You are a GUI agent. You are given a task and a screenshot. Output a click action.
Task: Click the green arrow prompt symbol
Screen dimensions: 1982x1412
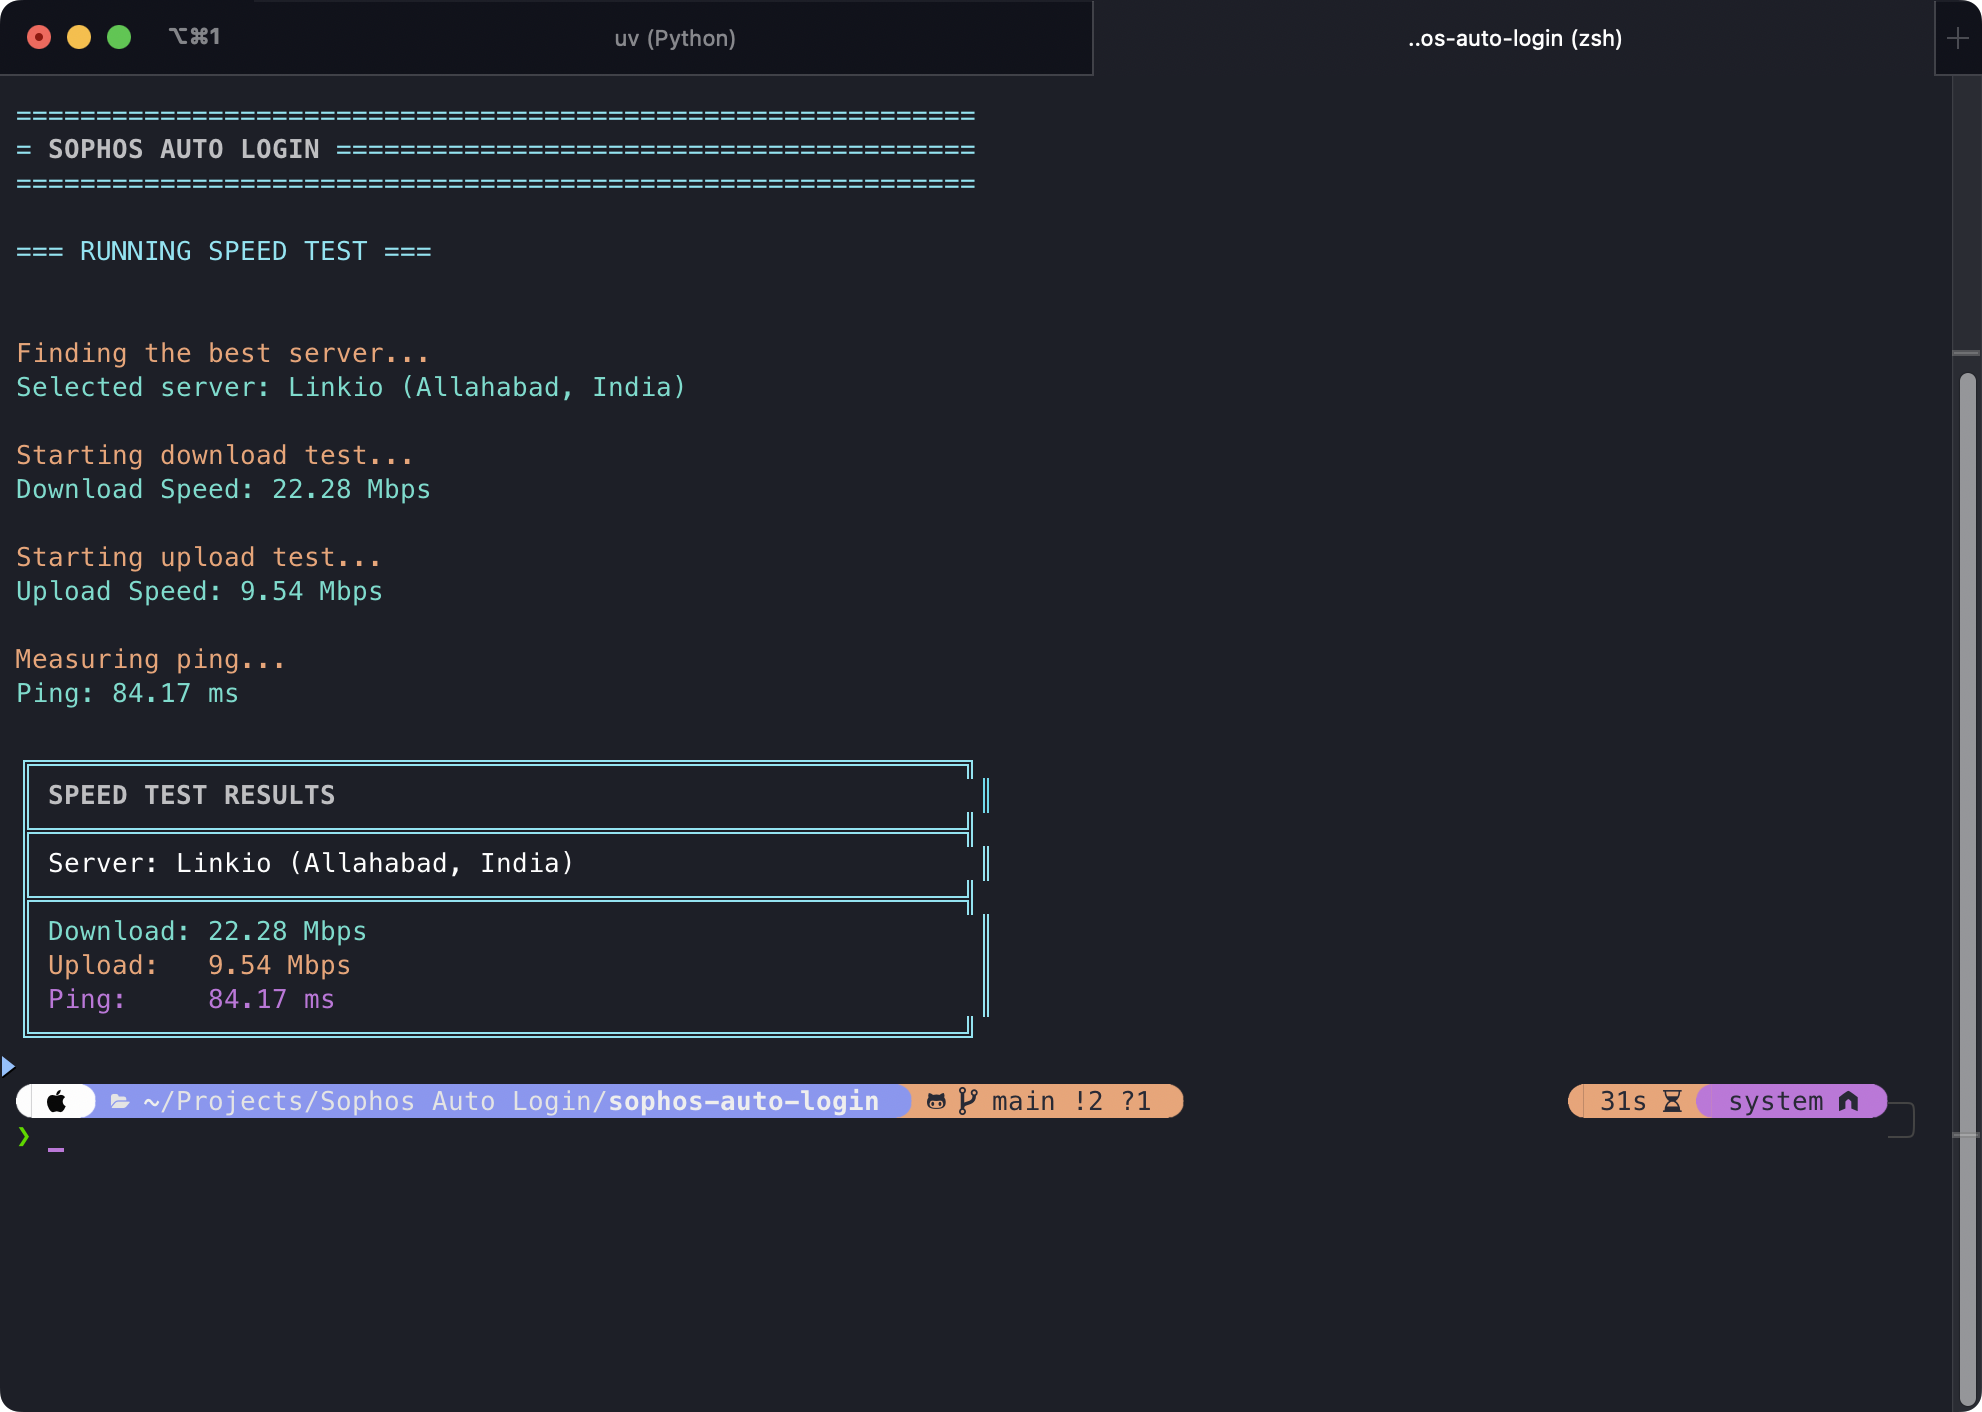(x=23, y=1137)
